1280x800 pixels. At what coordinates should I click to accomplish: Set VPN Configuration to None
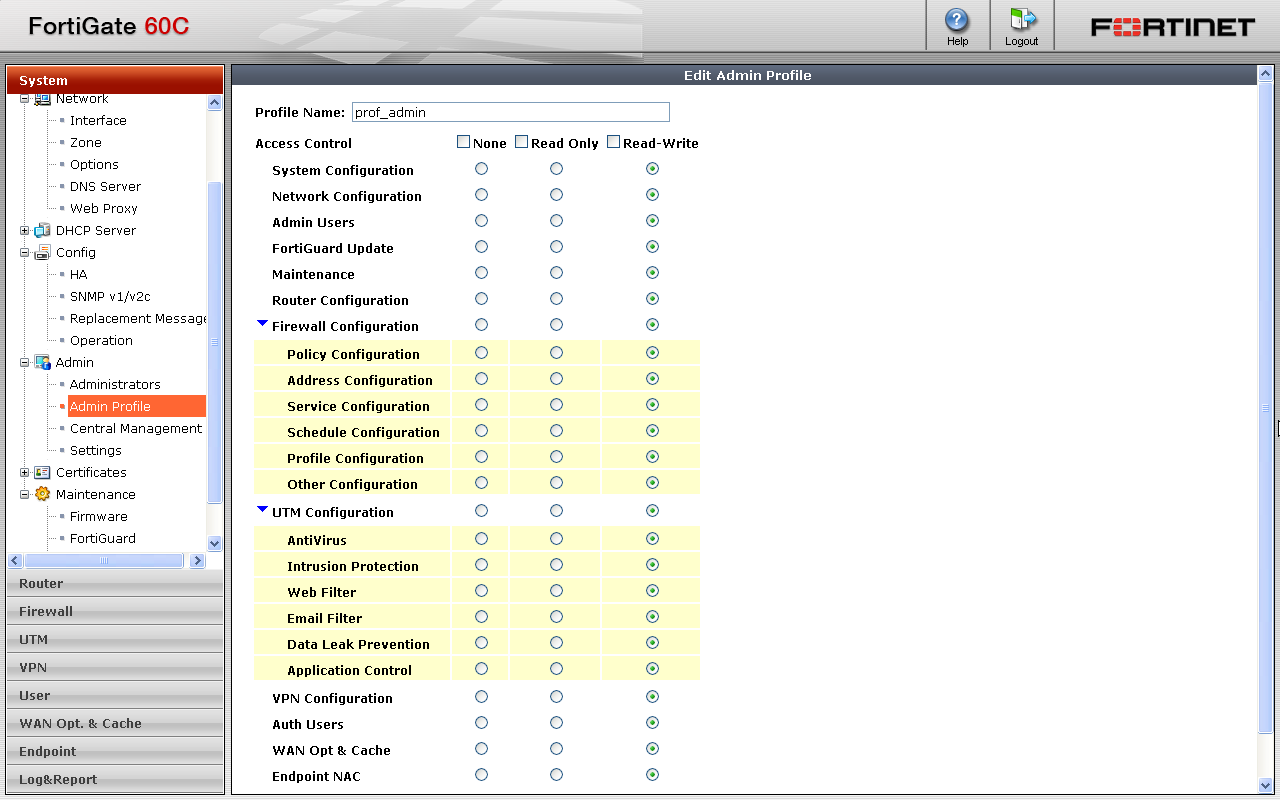click(x=481, y=697)
